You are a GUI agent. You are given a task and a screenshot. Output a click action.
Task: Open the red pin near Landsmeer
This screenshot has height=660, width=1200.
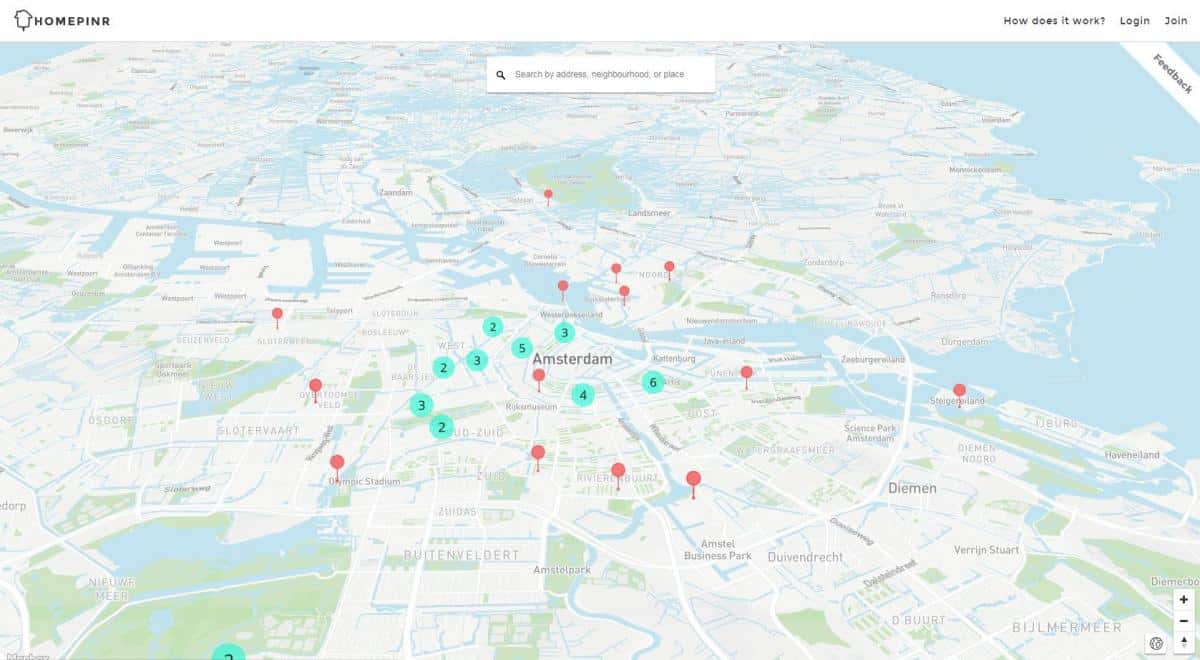(548, 194)
